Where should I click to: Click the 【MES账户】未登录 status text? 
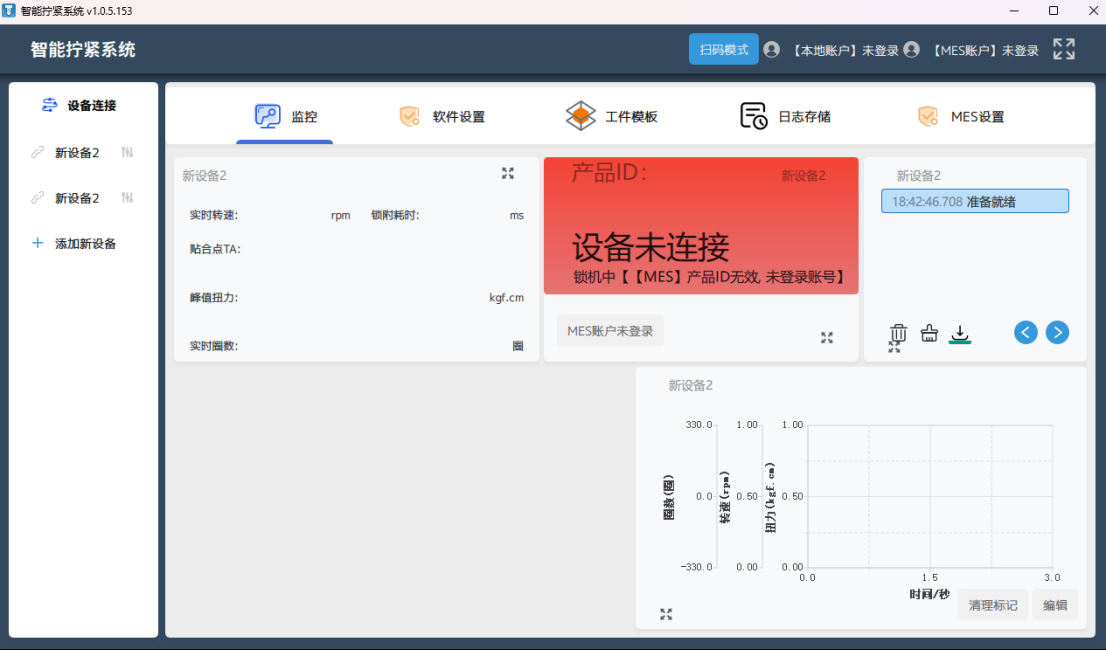(985, 50)
